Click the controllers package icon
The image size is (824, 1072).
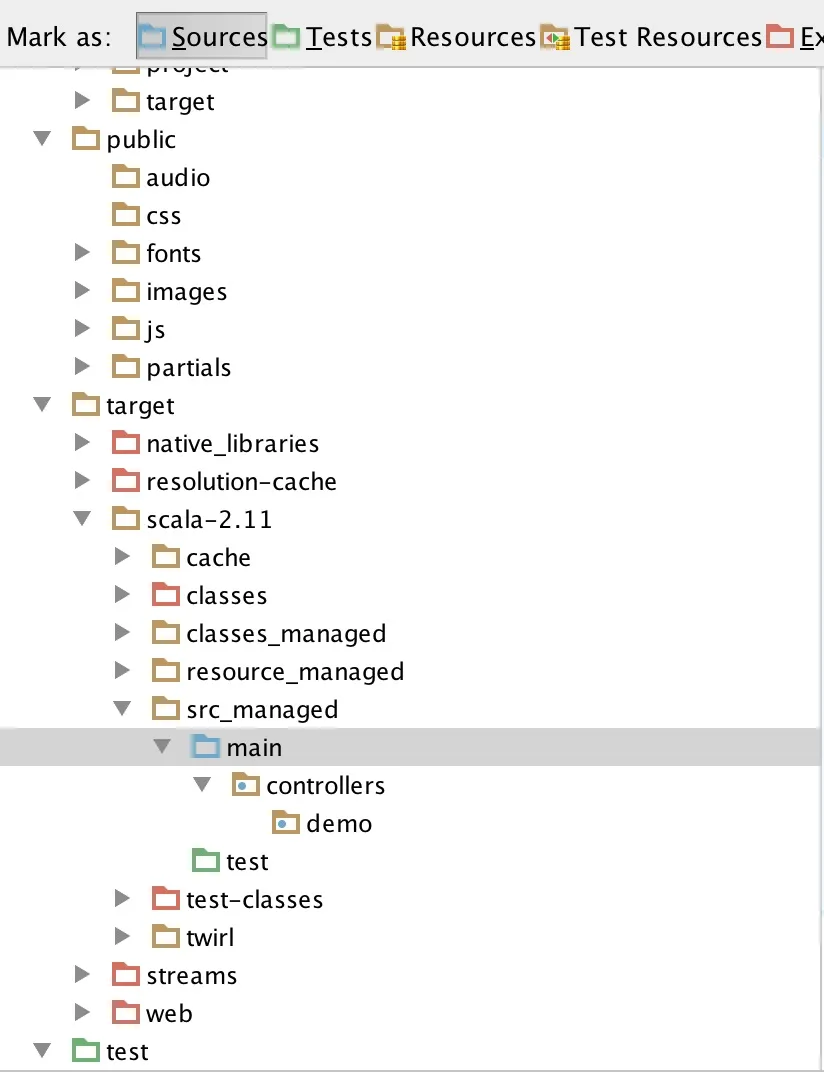pyautogui.click(x=246, y=784)
